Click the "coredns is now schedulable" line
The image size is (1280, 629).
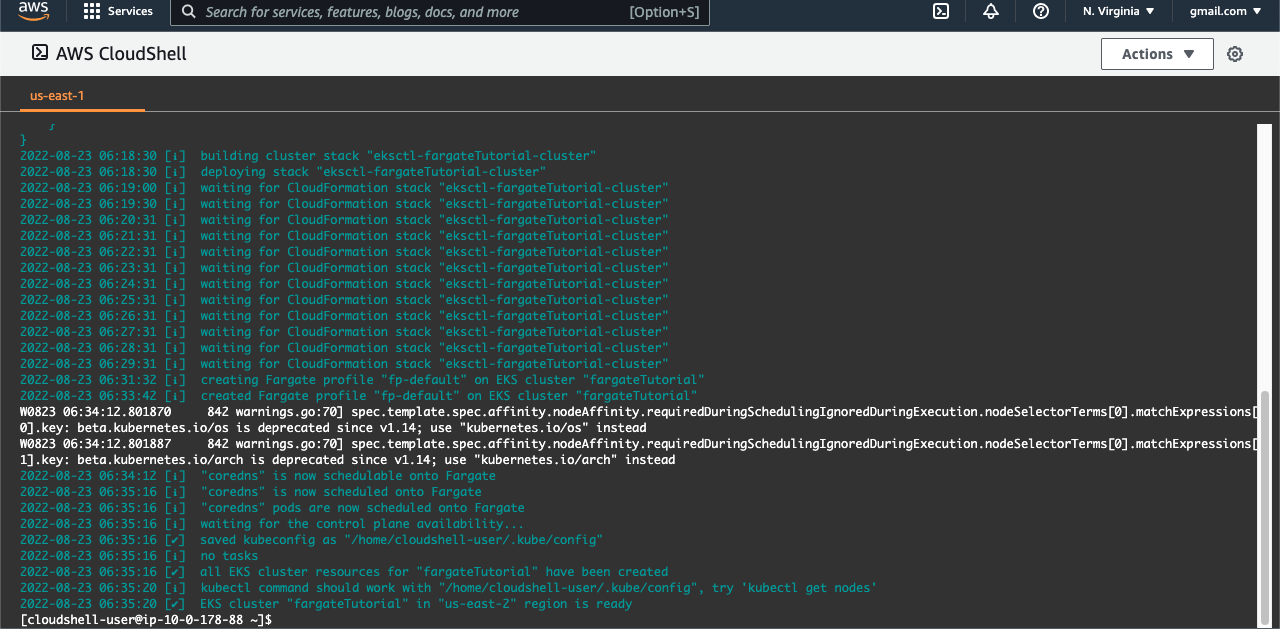click(258, 476)
